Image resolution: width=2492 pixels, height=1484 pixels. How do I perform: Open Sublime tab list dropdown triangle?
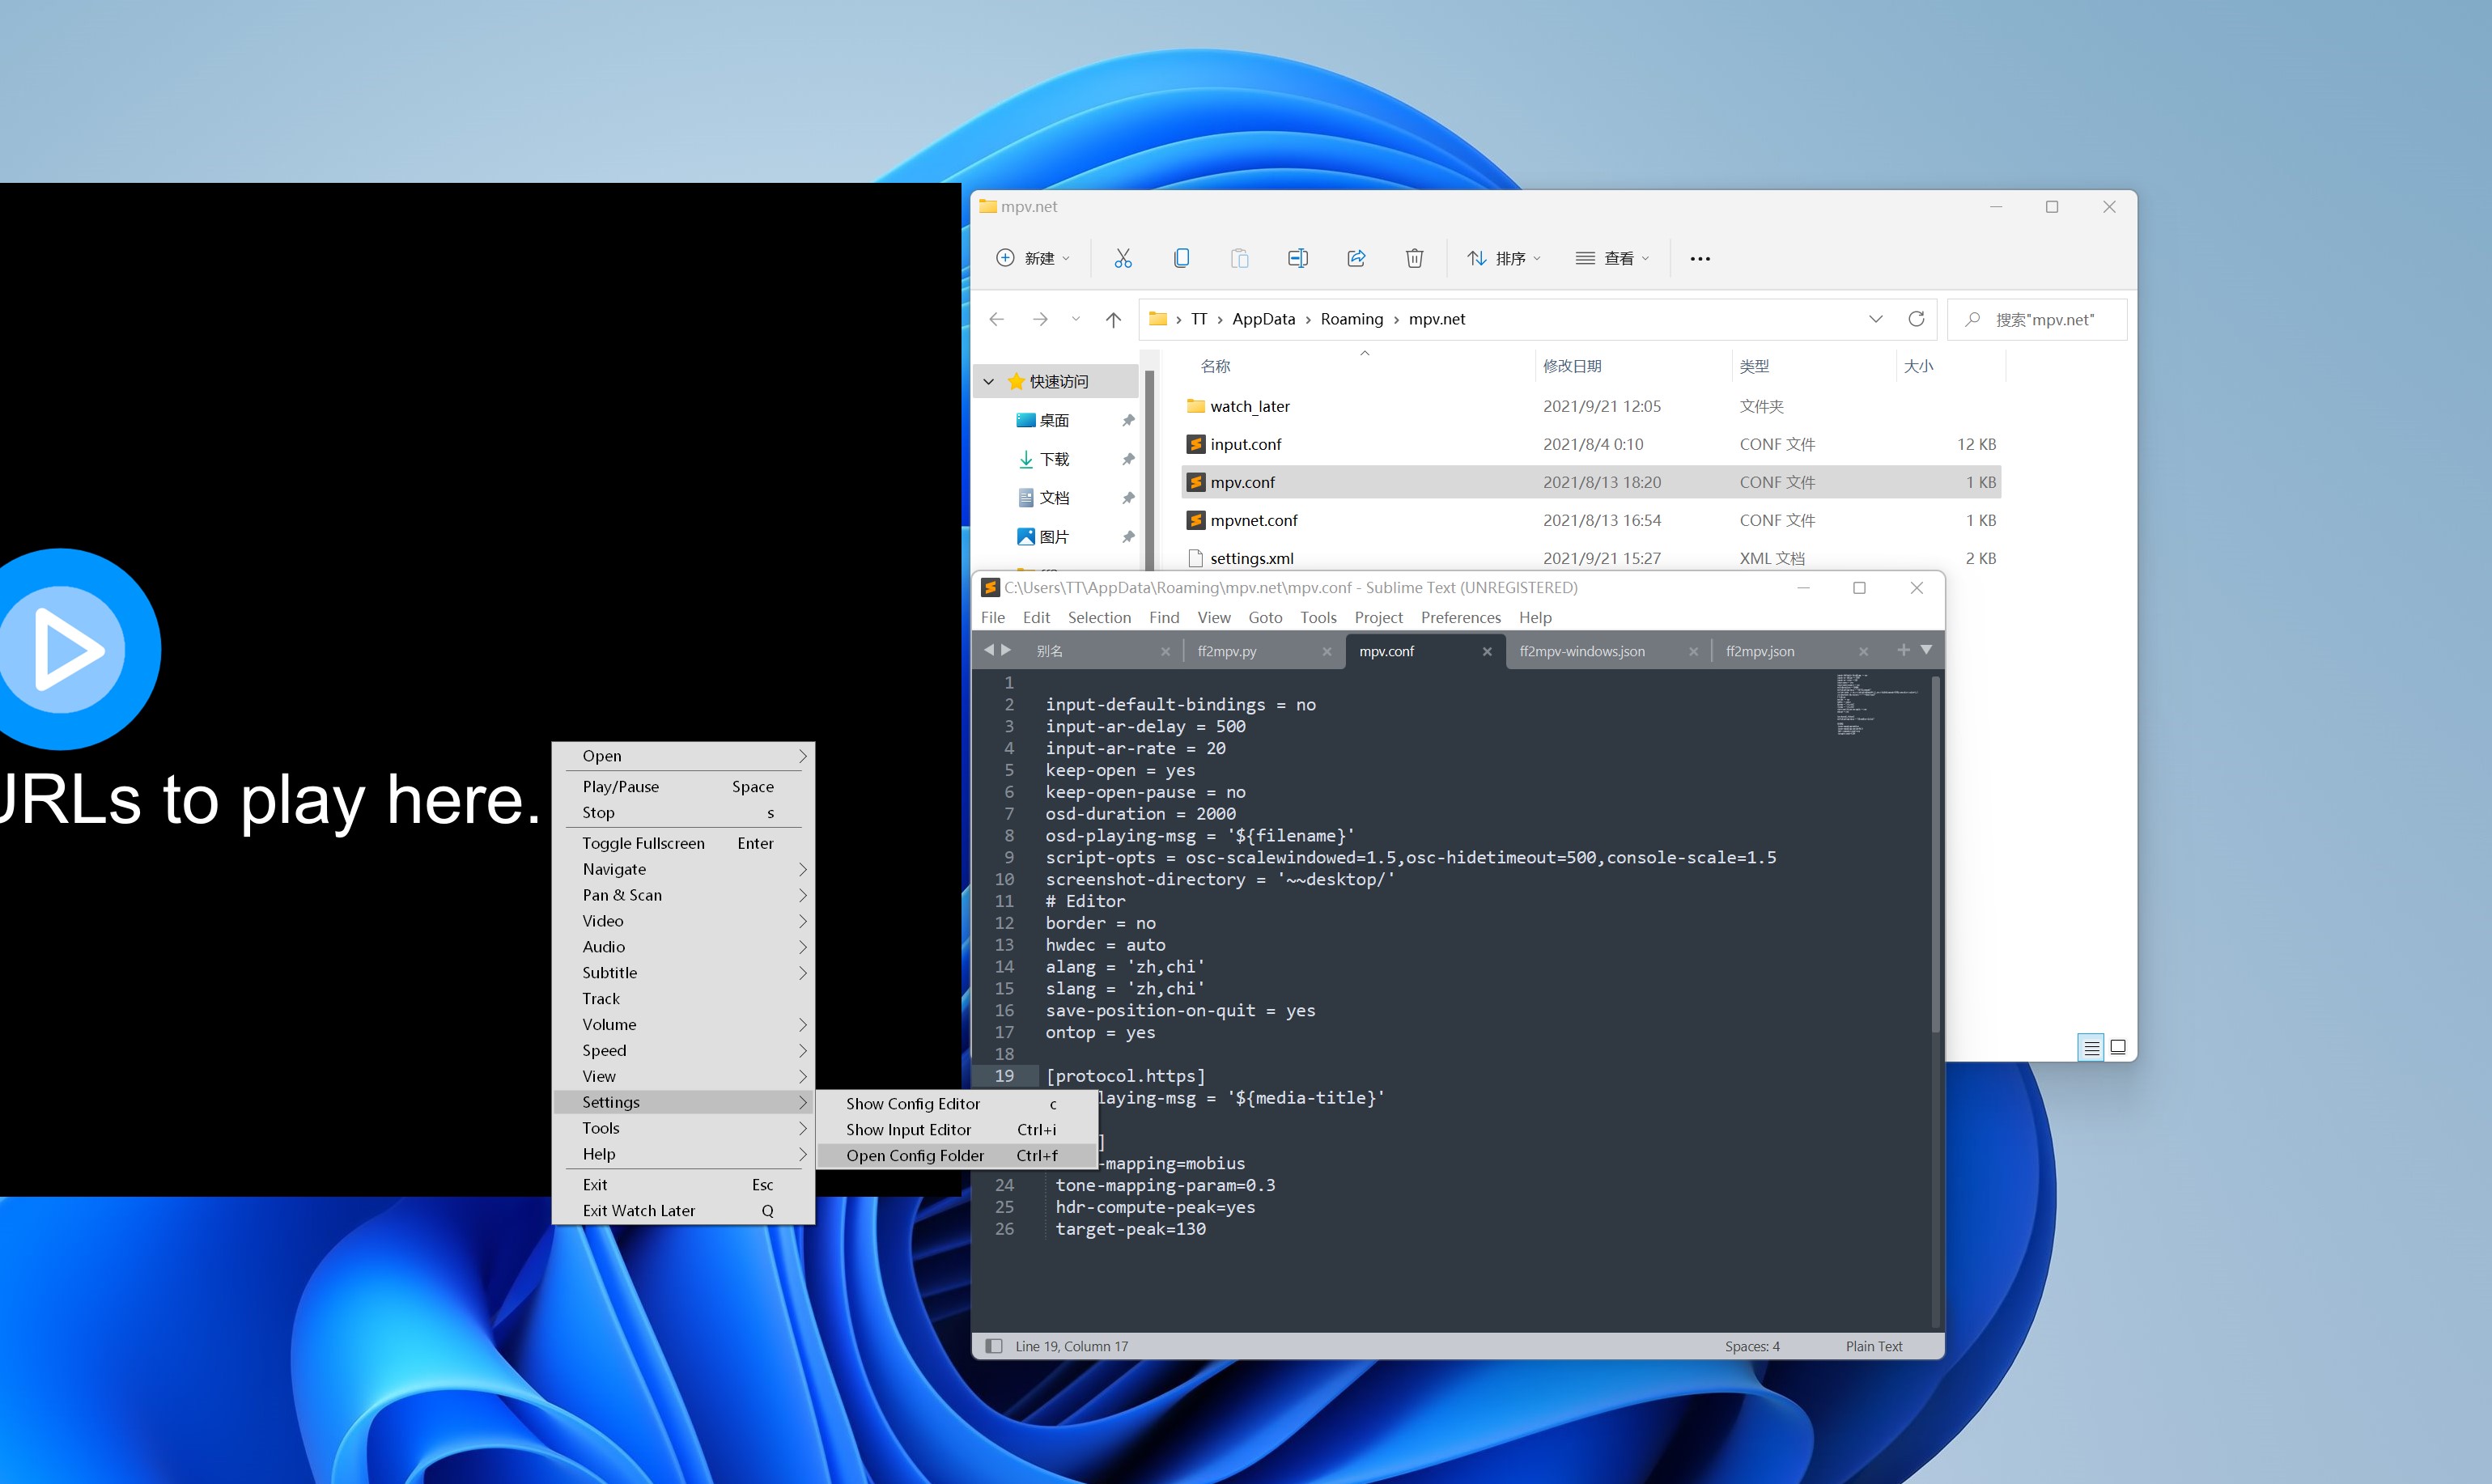(1926, 650)
